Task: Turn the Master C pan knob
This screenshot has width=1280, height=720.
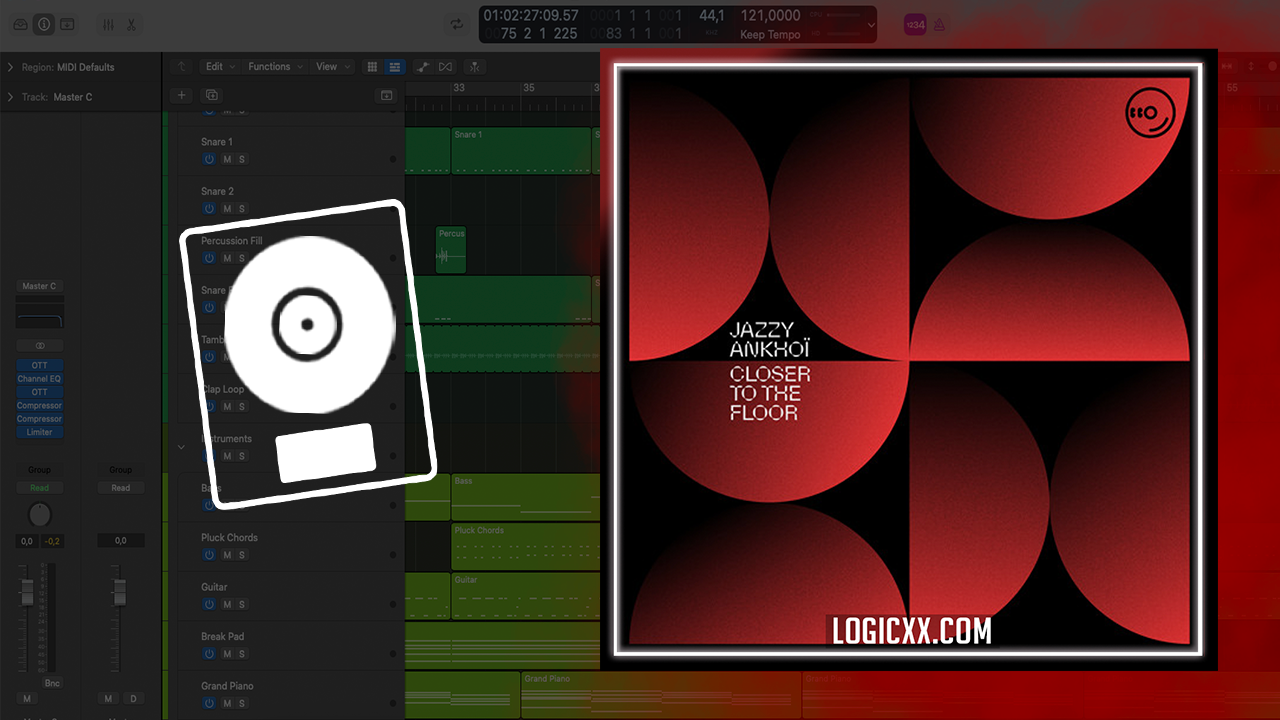Action: [x=39, y=515]
